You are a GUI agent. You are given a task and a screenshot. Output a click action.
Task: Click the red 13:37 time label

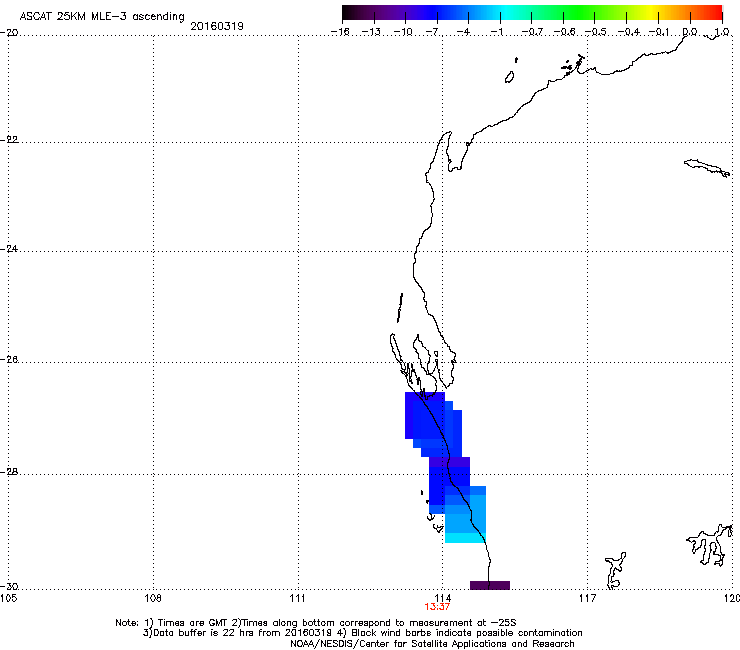[x=437, y=607]
